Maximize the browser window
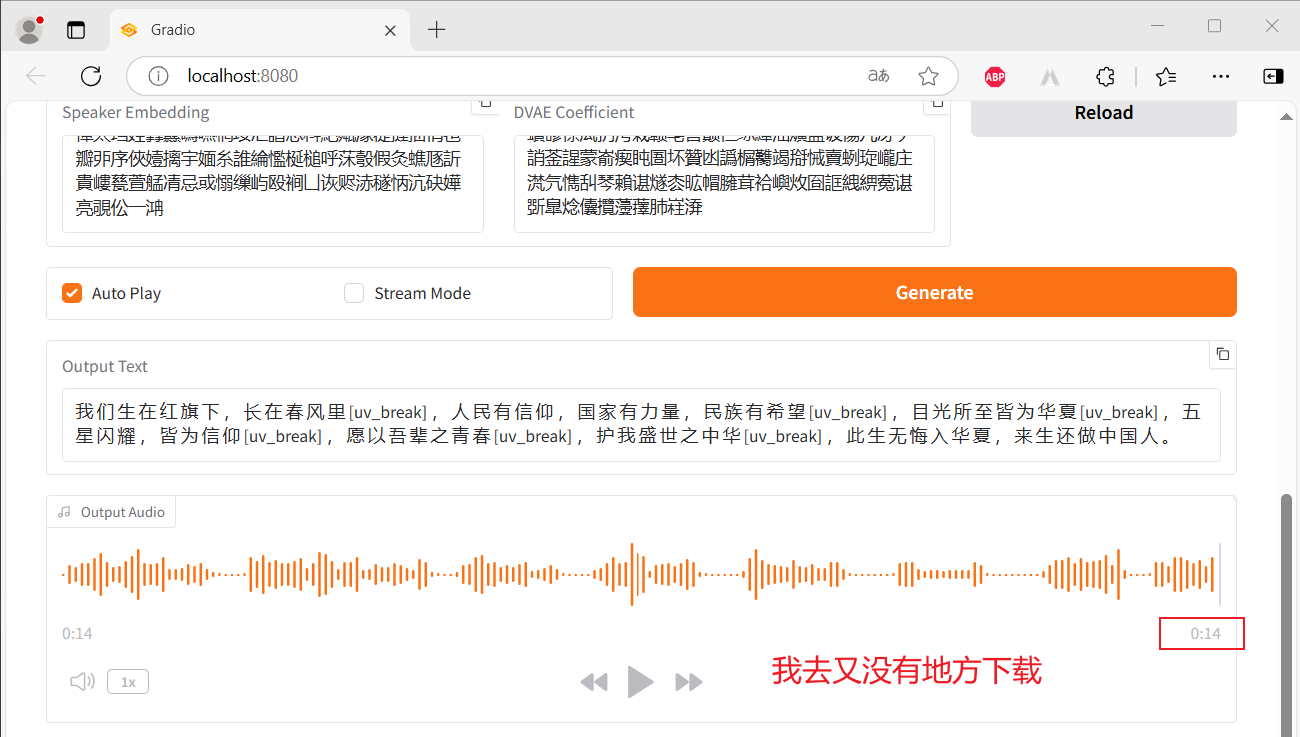 pos(1214,26)
